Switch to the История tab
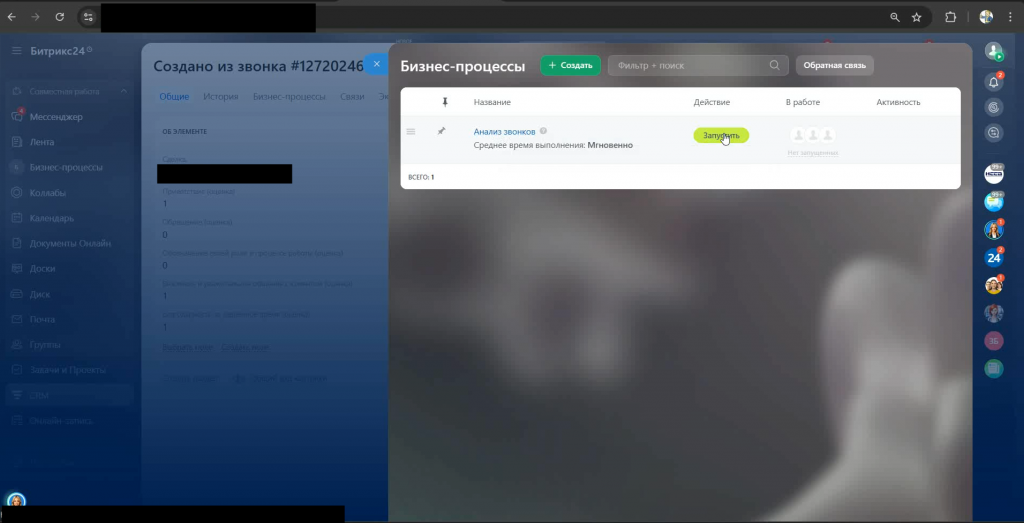 220,97
